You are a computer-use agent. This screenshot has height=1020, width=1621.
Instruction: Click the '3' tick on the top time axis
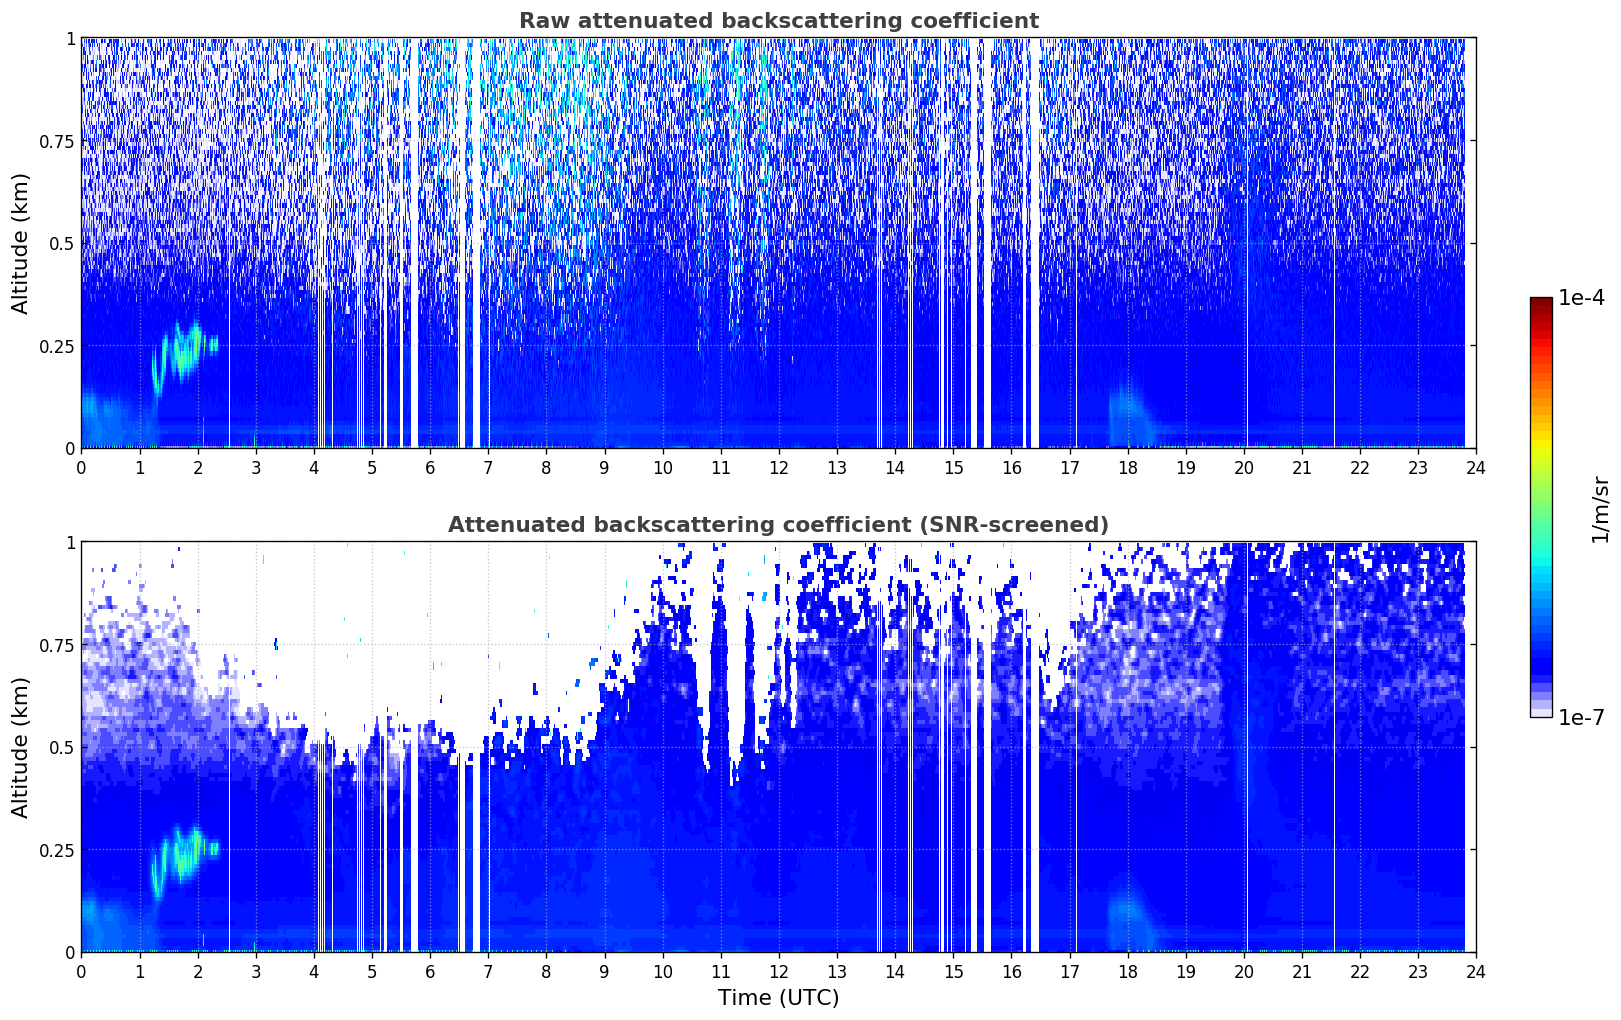click(255, 467)
